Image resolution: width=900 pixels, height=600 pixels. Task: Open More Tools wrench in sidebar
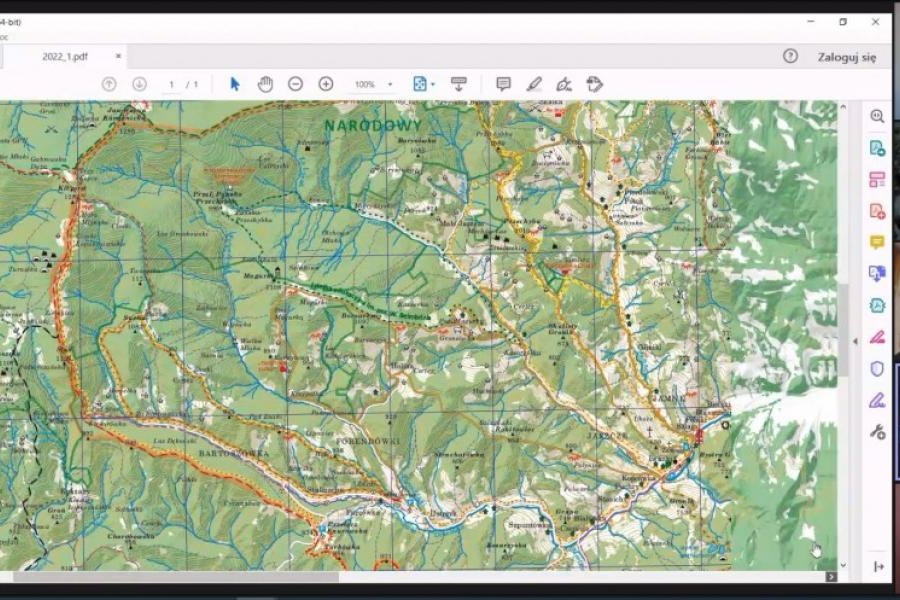(x=877, y=432)
